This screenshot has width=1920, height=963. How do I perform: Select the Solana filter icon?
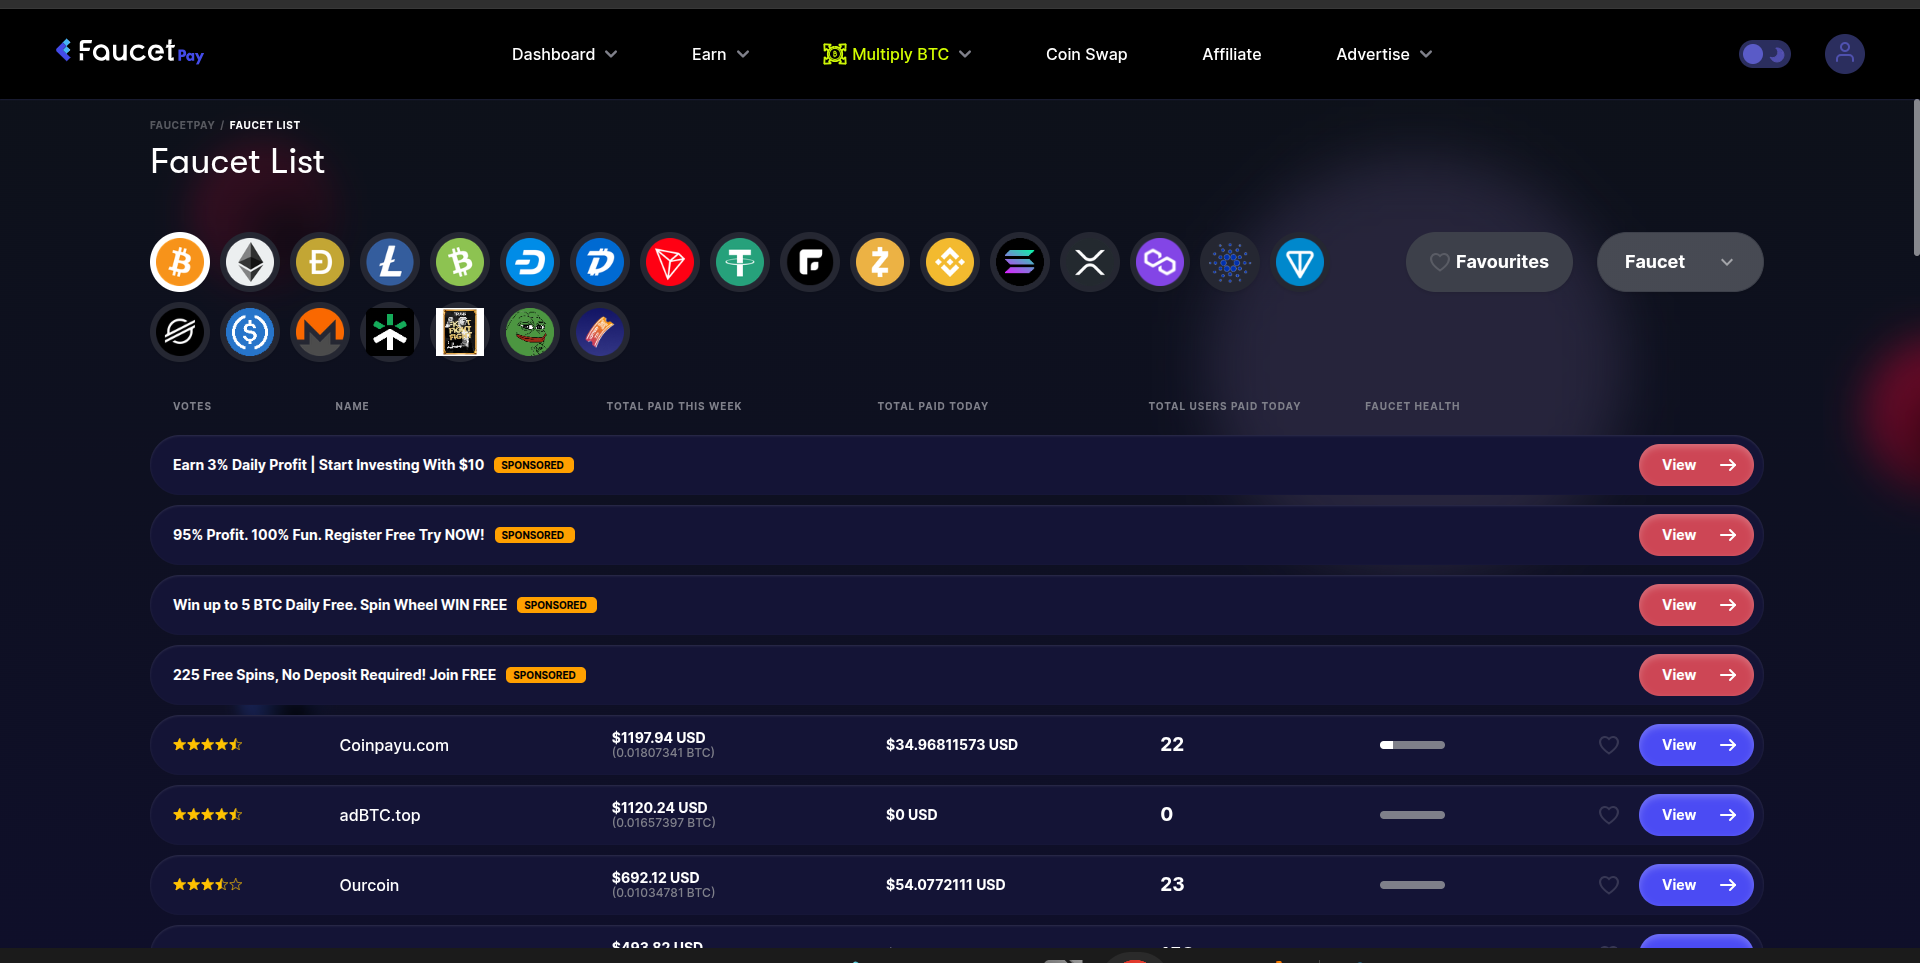pos(1019,261)
